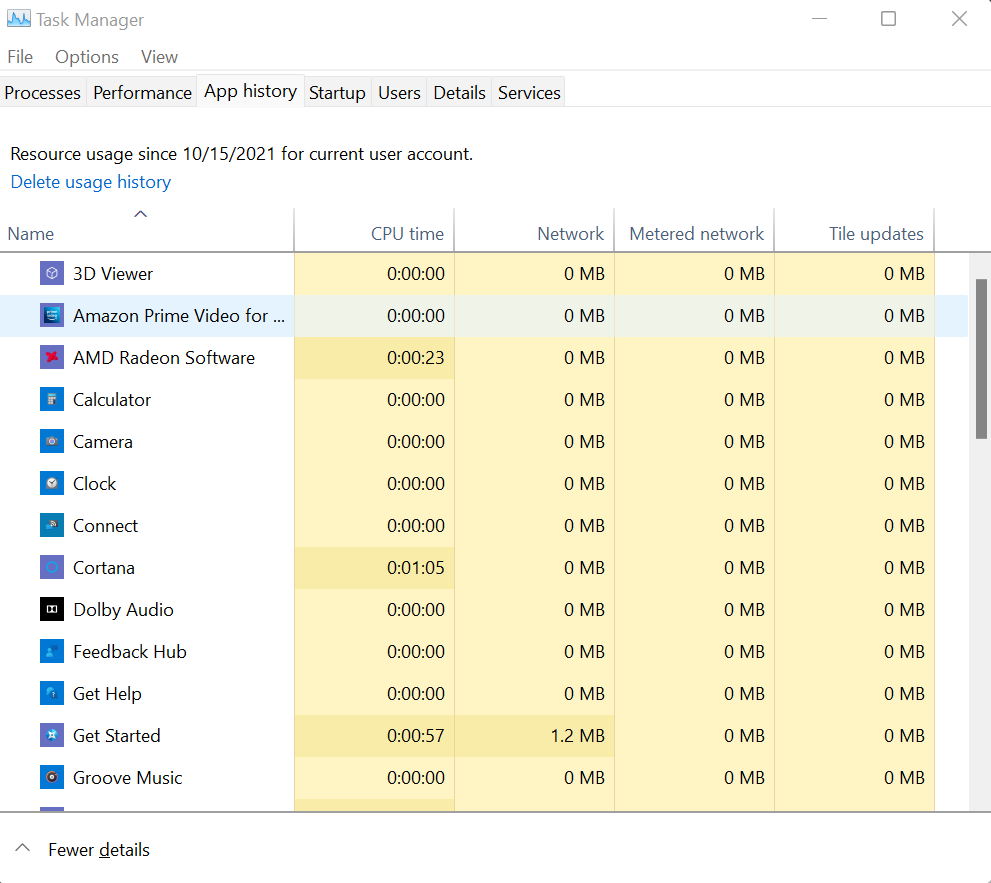Click the vertical scrollbar thumb
991x883 pixels.
[x=981, y=358]
